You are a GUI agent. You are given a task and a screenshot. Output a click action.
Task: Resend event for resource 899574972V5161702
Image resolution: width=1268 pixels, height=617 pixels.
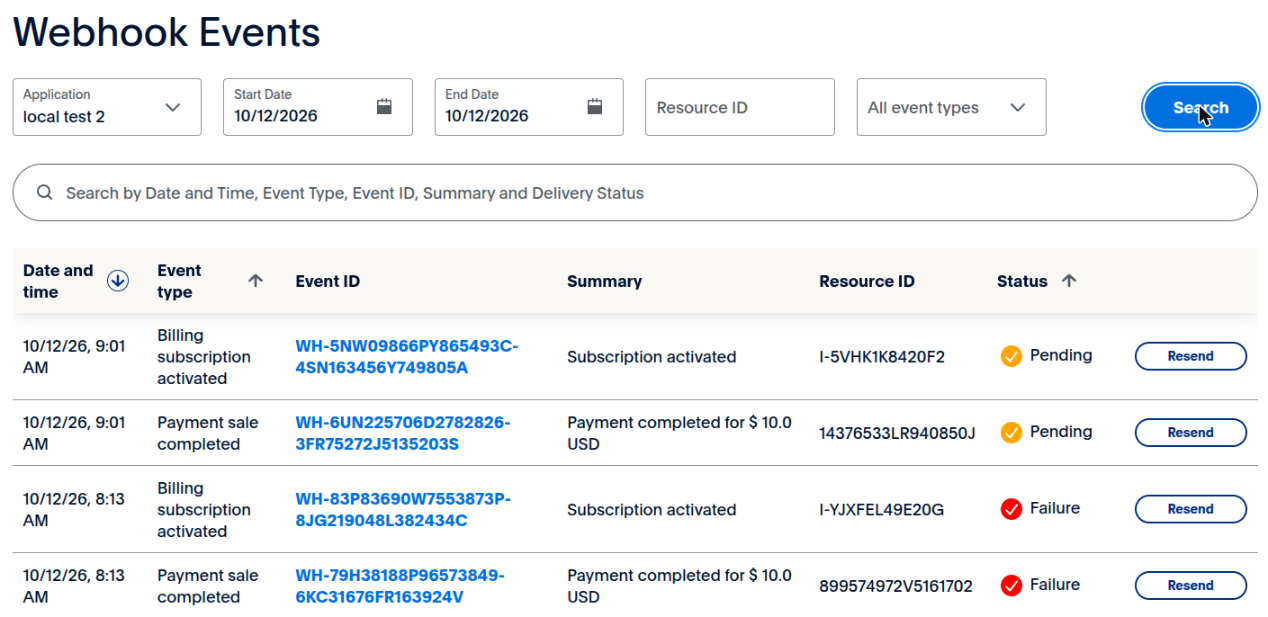pyautogui.click(x=1190, y=586)
